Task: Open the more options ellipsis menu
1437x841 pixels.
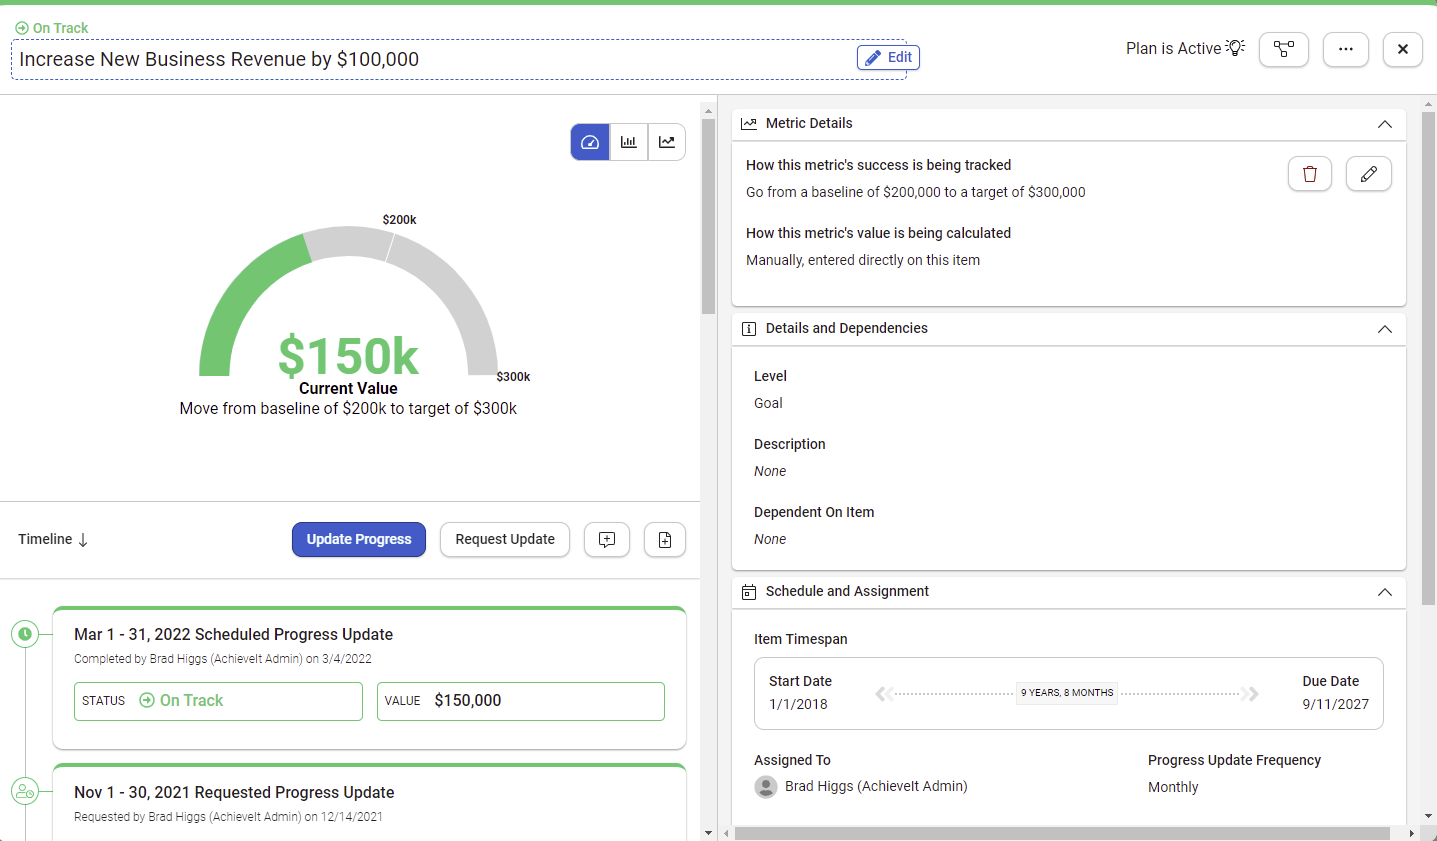Action: tap(1346, 49)
